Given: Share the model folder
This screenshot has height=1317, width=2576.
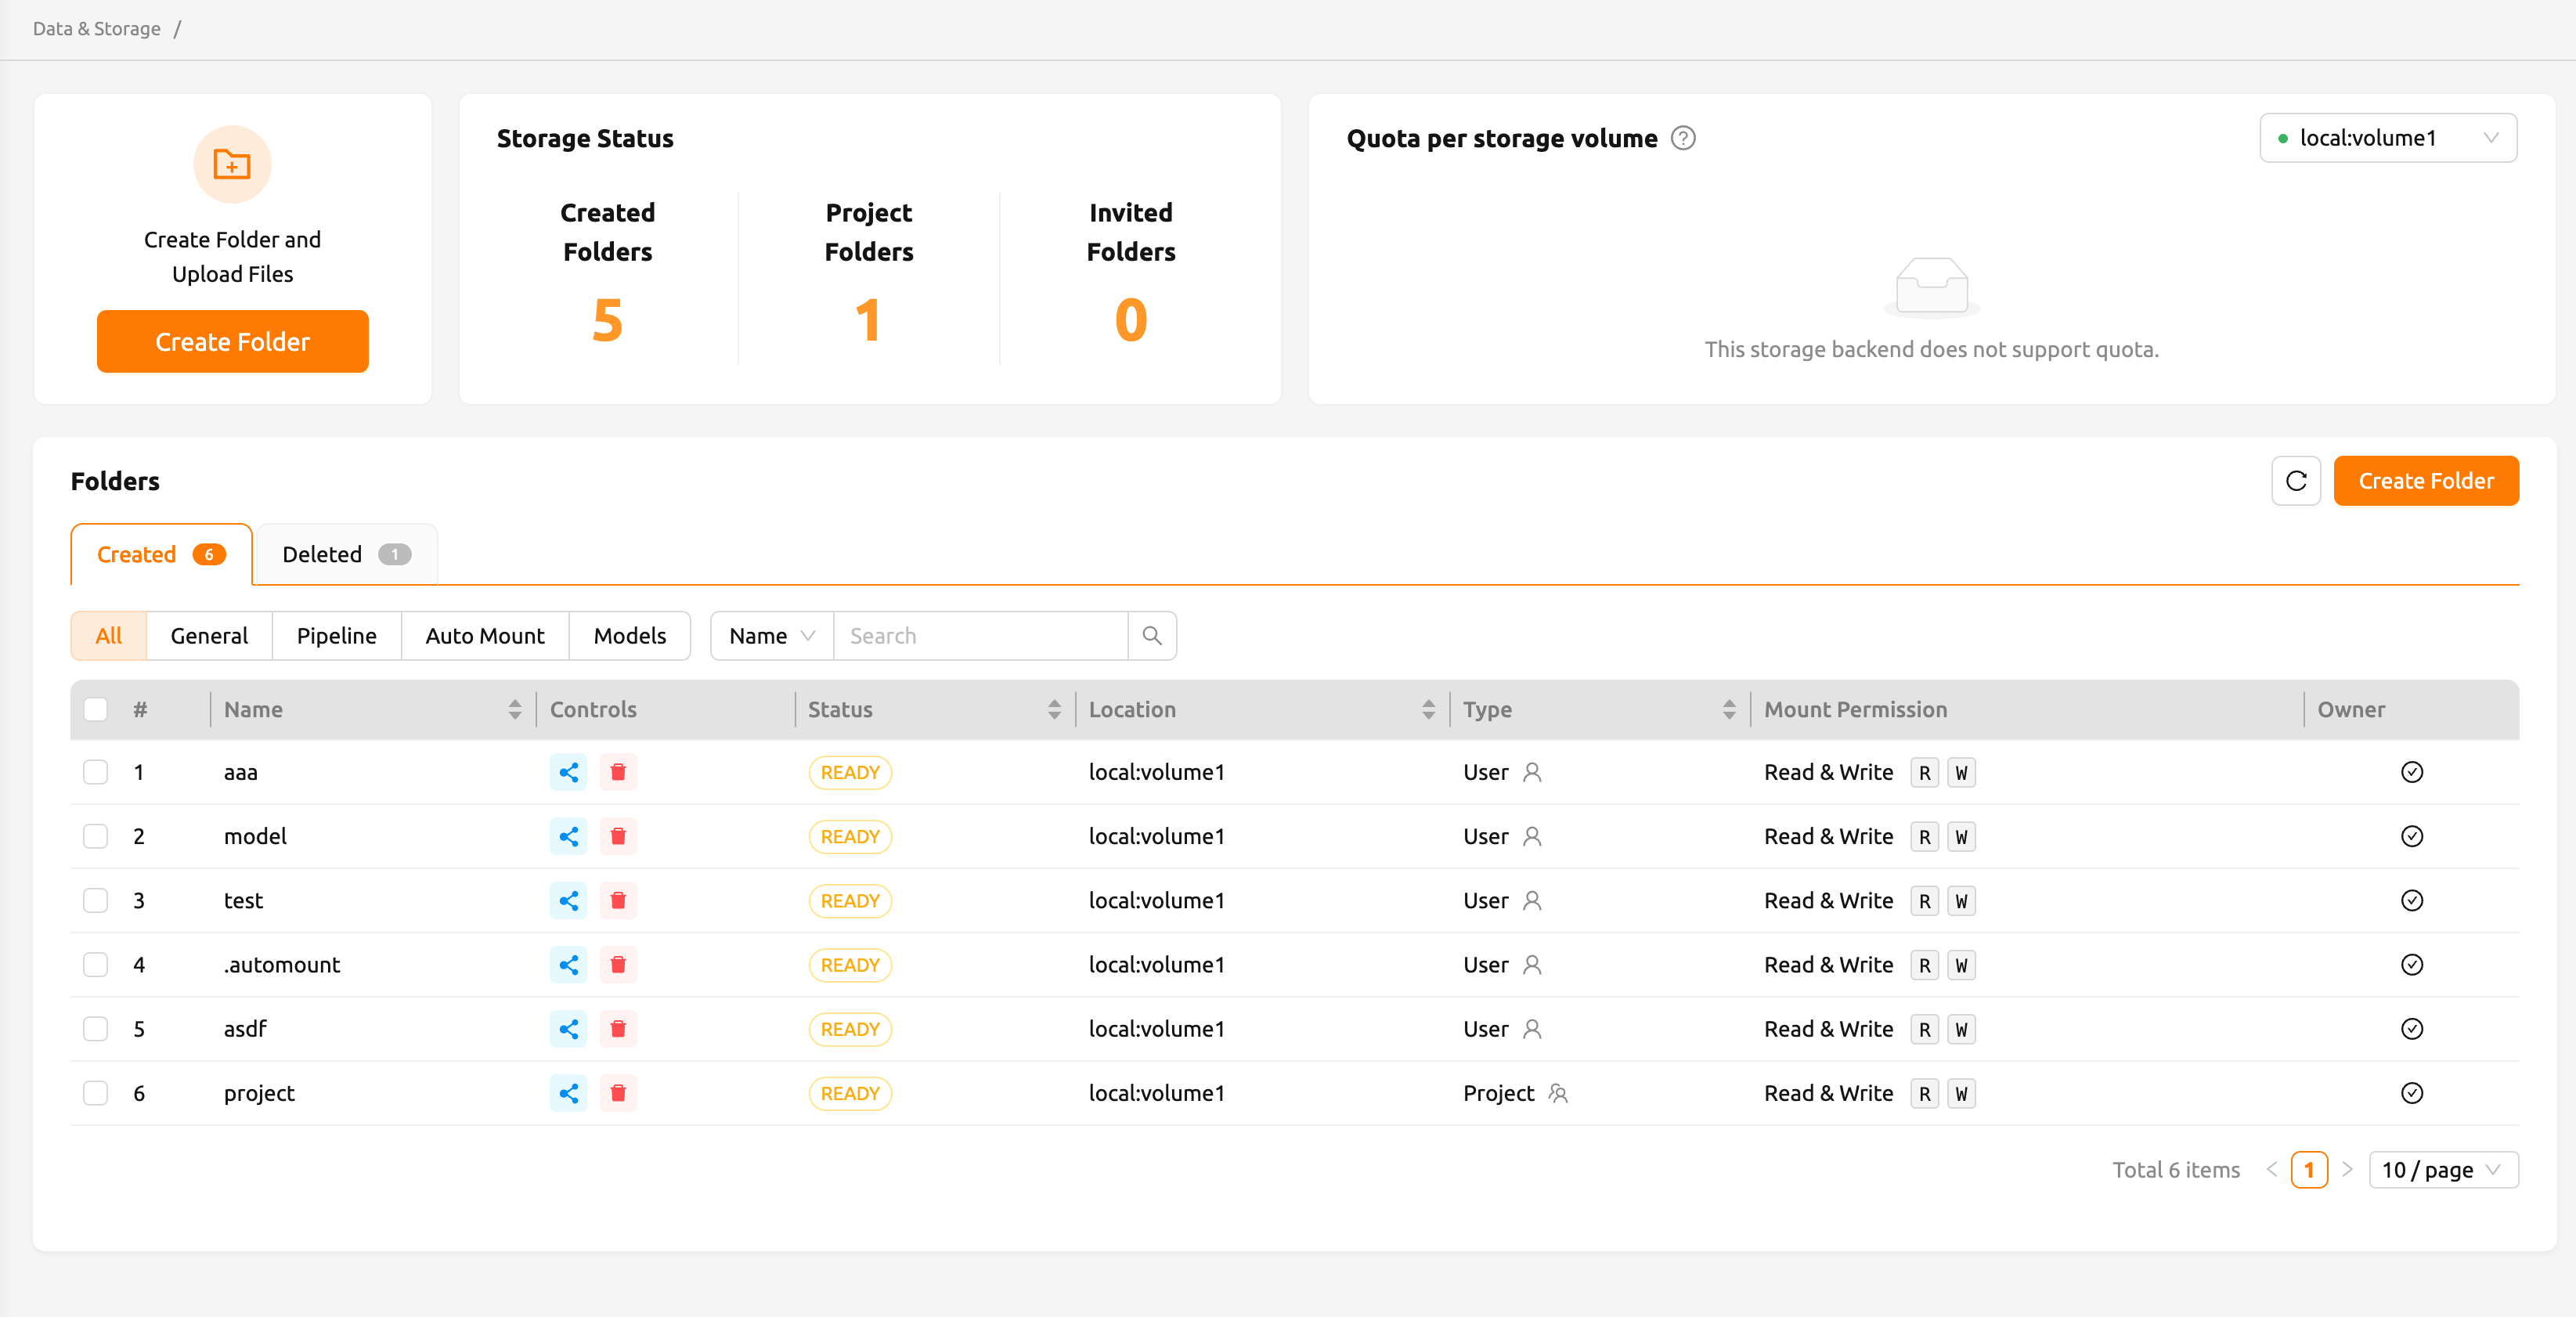Looking at the screenshot, I should pos(568,836).
